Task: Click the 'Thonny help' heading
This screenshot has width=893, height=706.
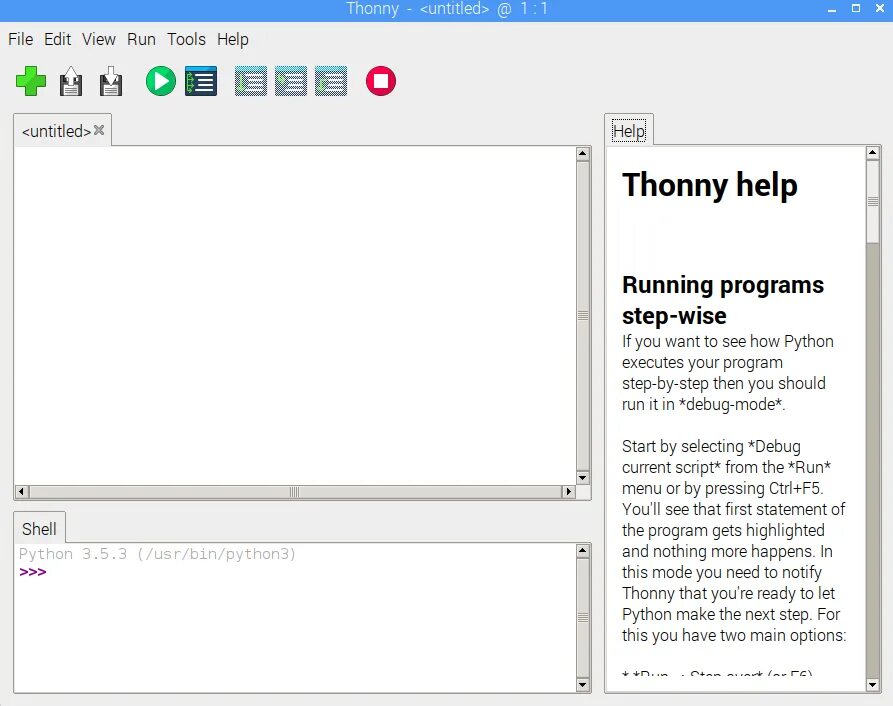Action: (x=710, y=186)
